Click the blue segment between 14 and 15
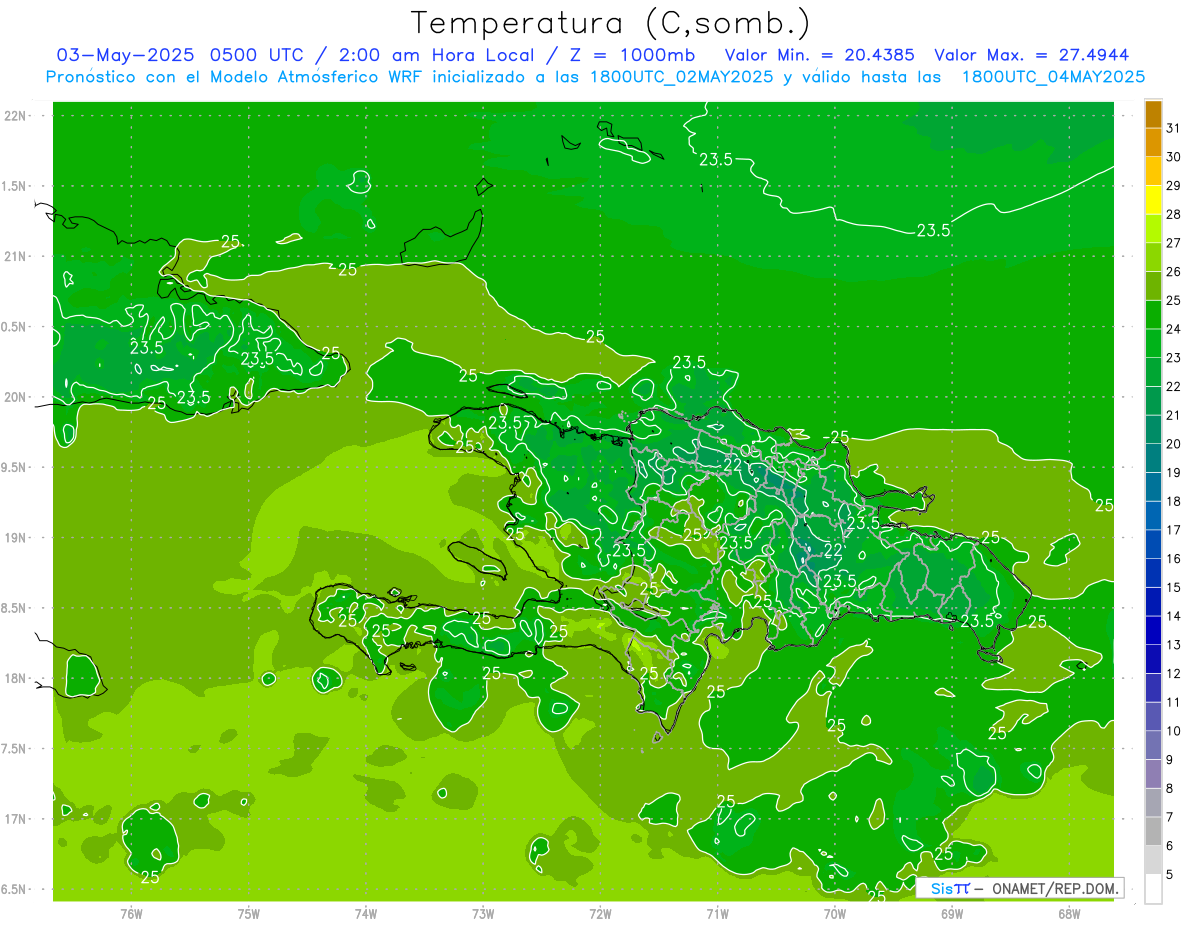The image size is (1200, 927). [x=1153, y=602]
